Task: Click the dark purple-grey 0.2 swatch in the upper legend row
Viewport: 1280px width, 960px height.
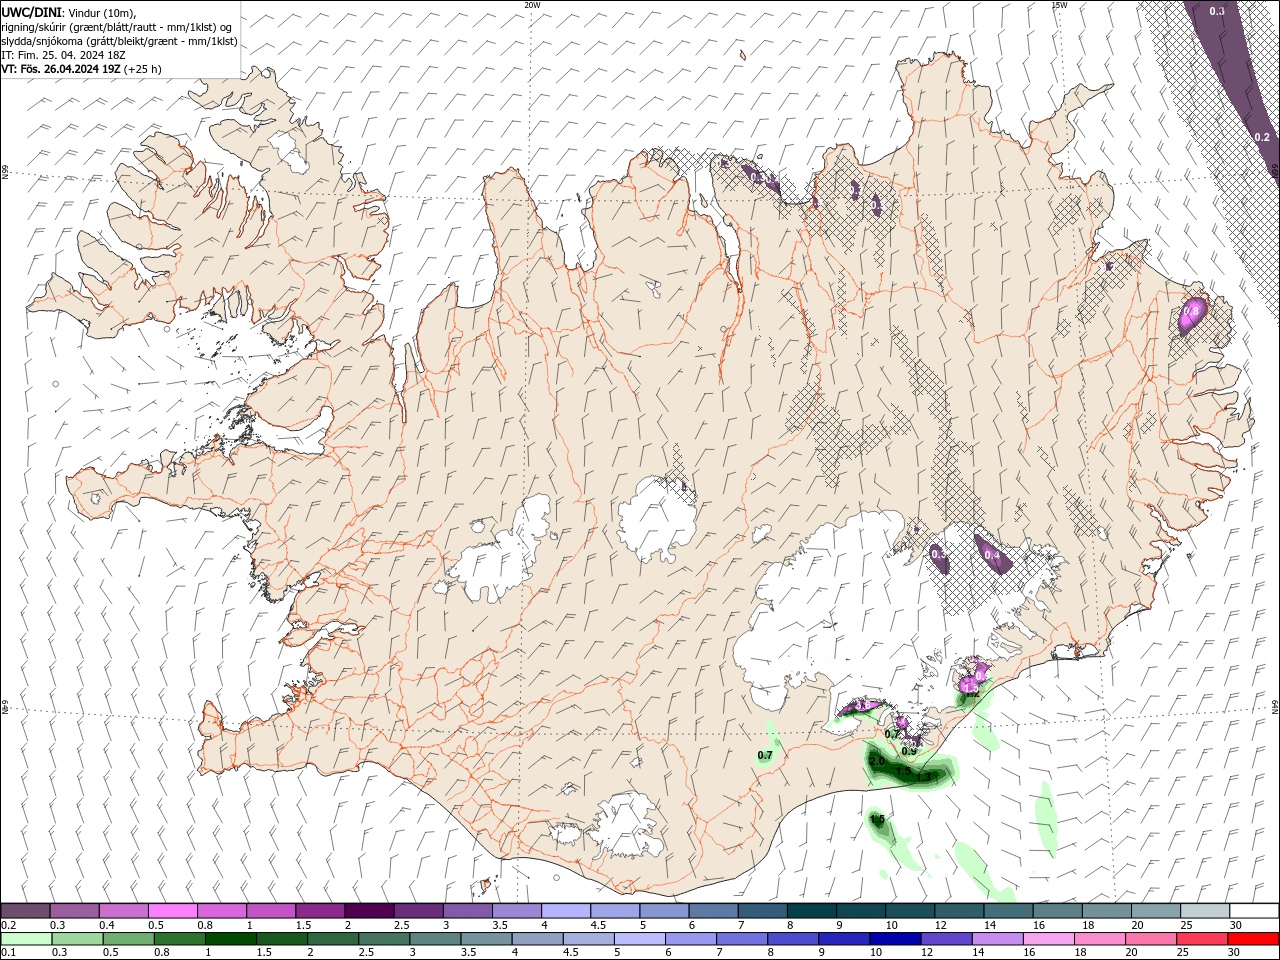Action: [x=26, y=910]
